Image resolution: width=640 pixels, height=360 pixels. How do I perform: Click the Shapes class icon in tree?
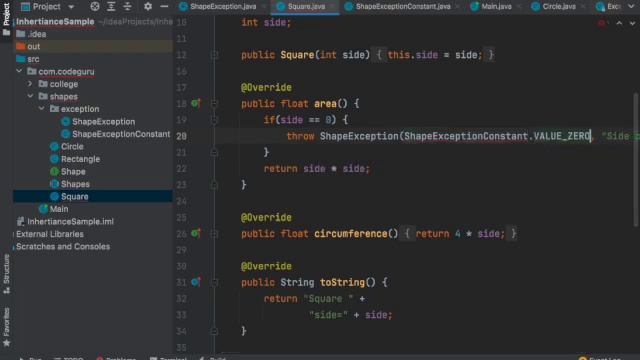[54, 184]
